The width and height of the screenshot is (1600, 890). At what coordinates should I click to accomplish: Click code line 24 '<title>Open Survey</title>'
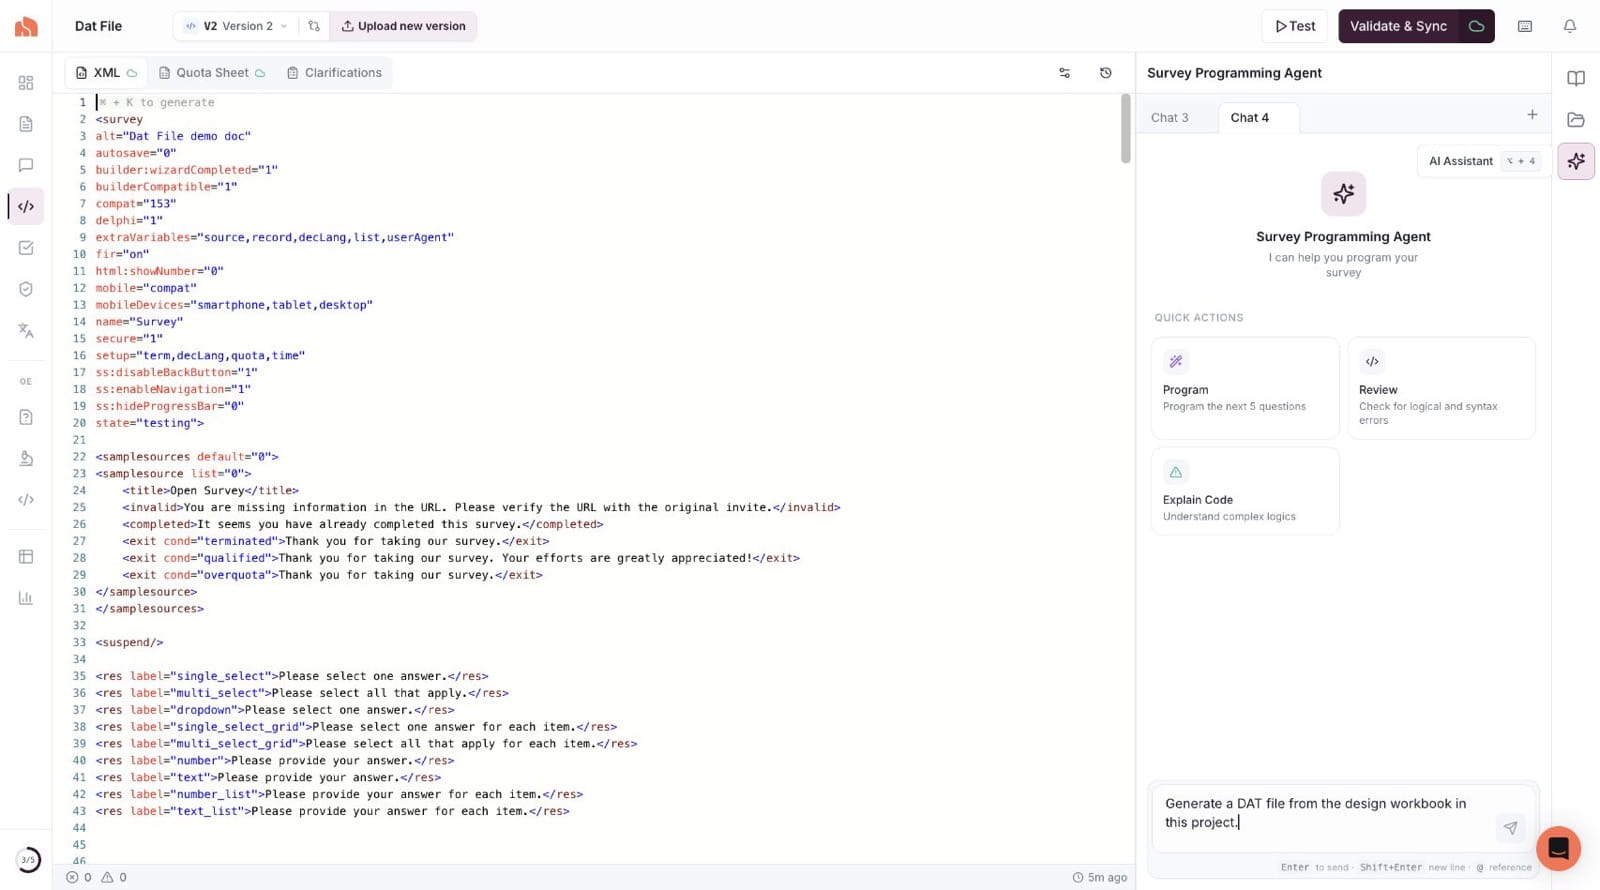(210, 491)
